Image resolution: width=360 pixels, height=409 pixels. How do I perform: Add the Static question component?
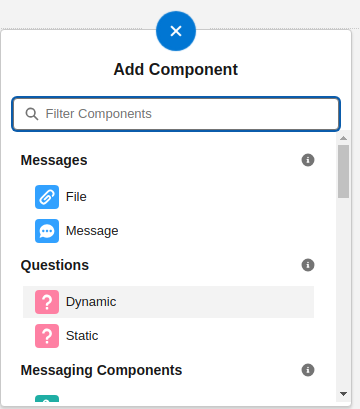pyautogui.click(x=168, y=336)
